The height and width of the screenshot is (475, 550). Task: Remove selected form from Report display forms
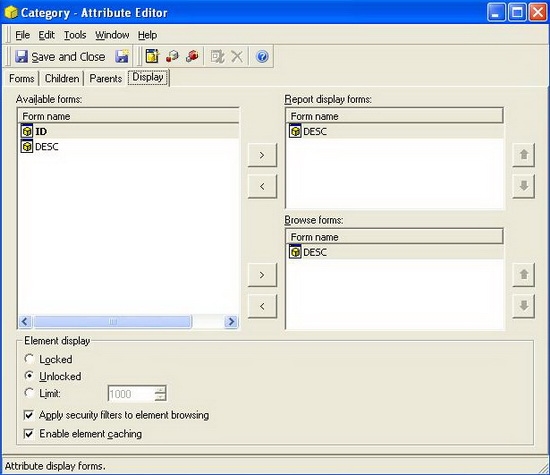tap(262, 186)
